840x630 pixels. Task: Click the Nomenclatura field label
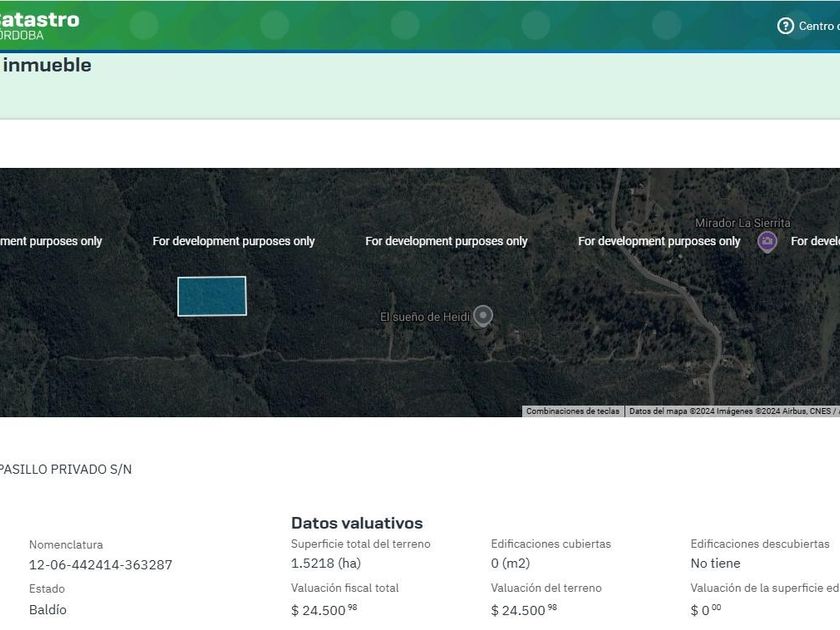pos(66,544)
